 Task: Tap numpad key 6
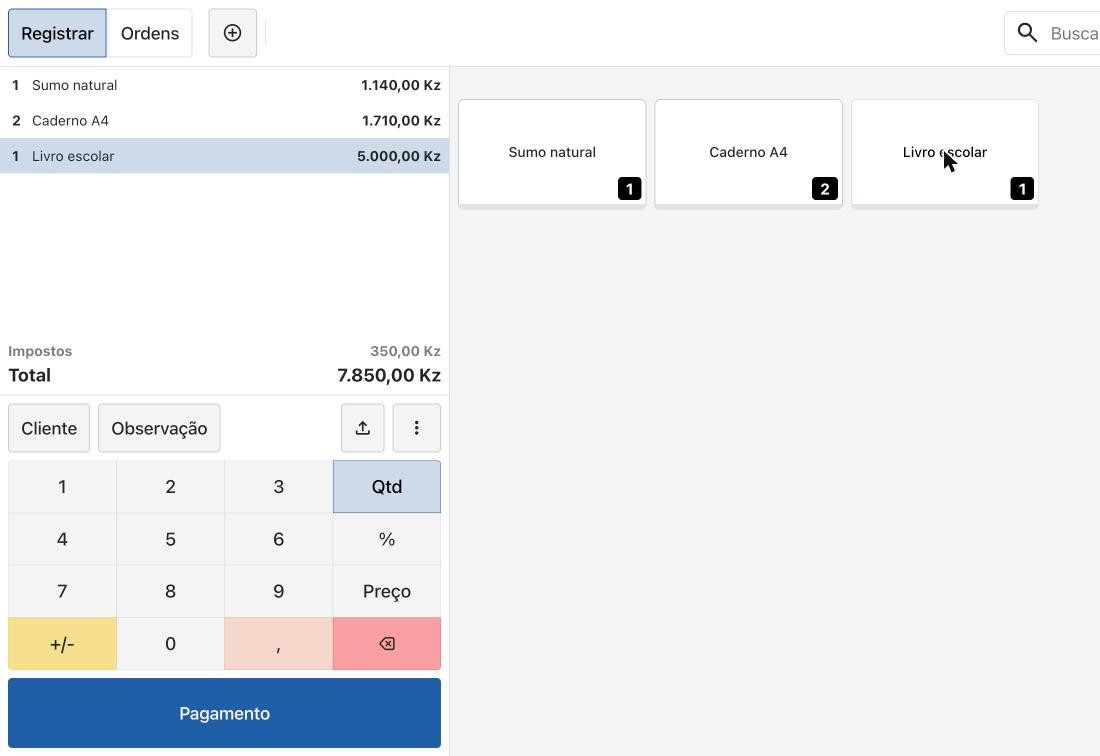pos(279,539)
